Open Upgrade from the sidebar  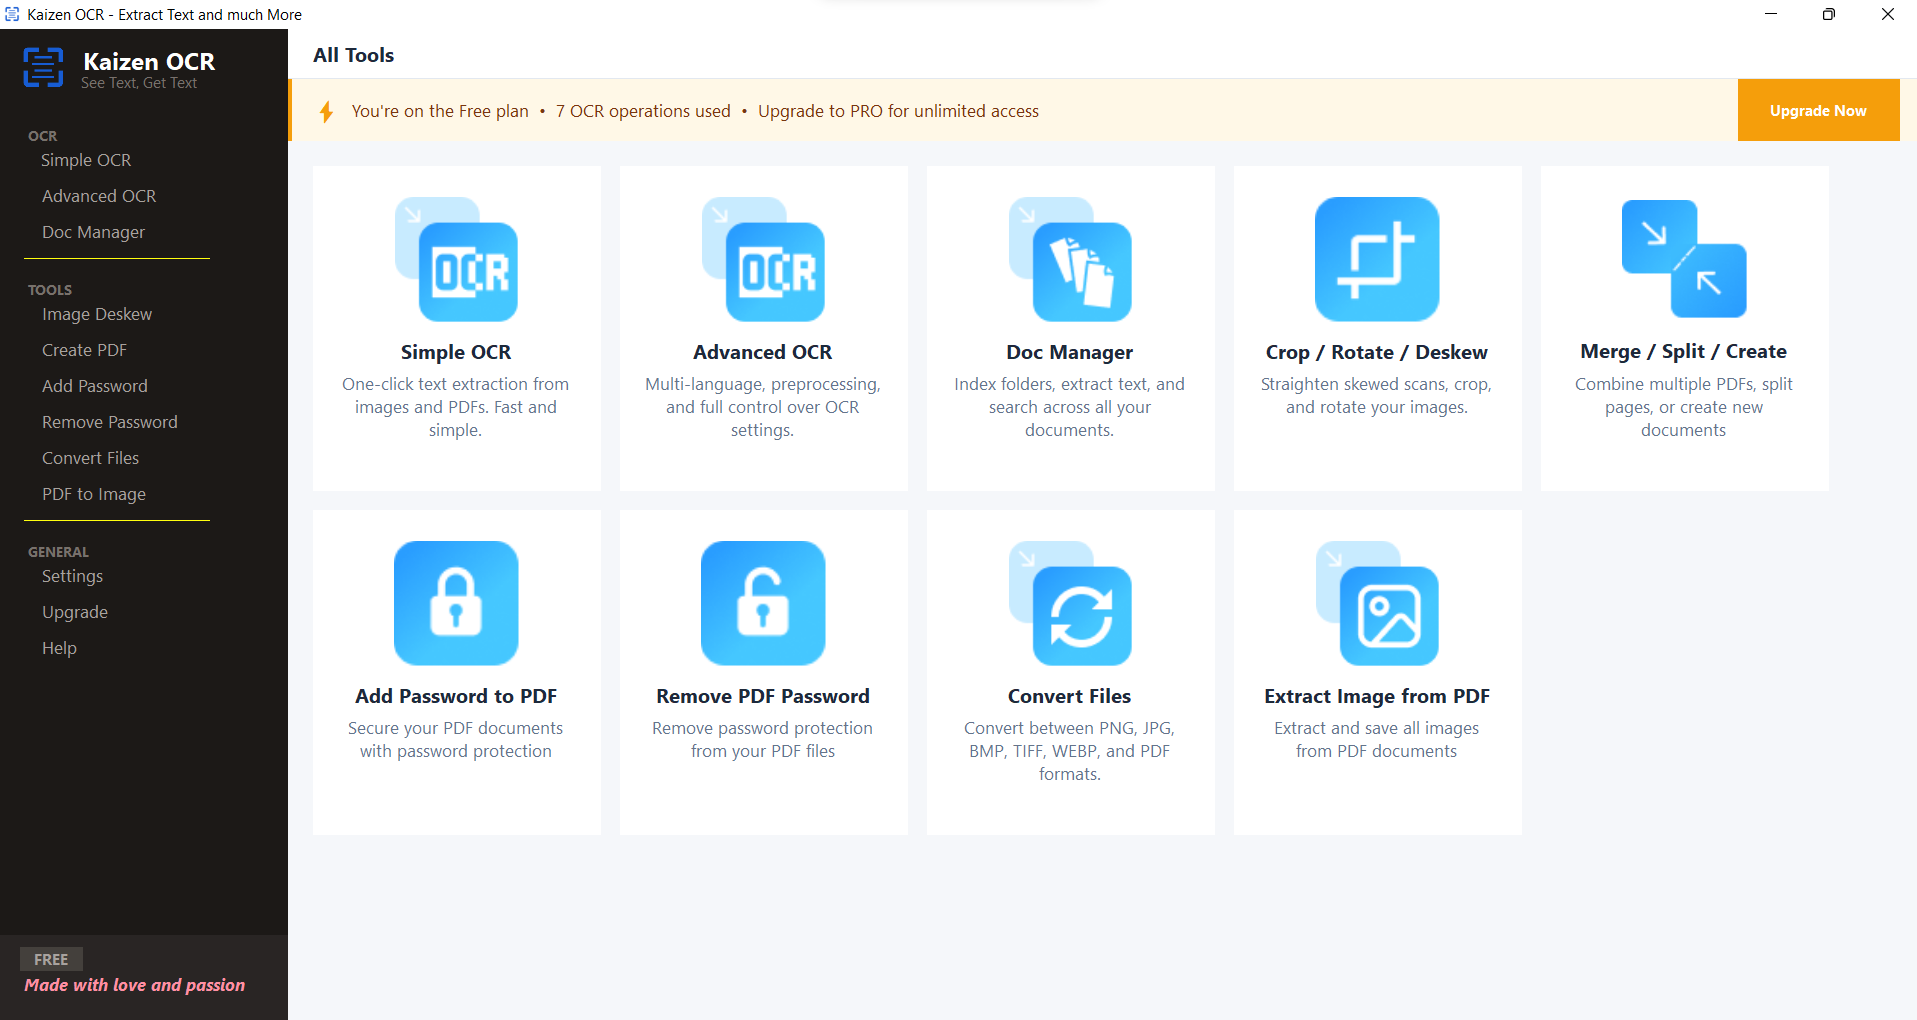click(x=74, y=611)
